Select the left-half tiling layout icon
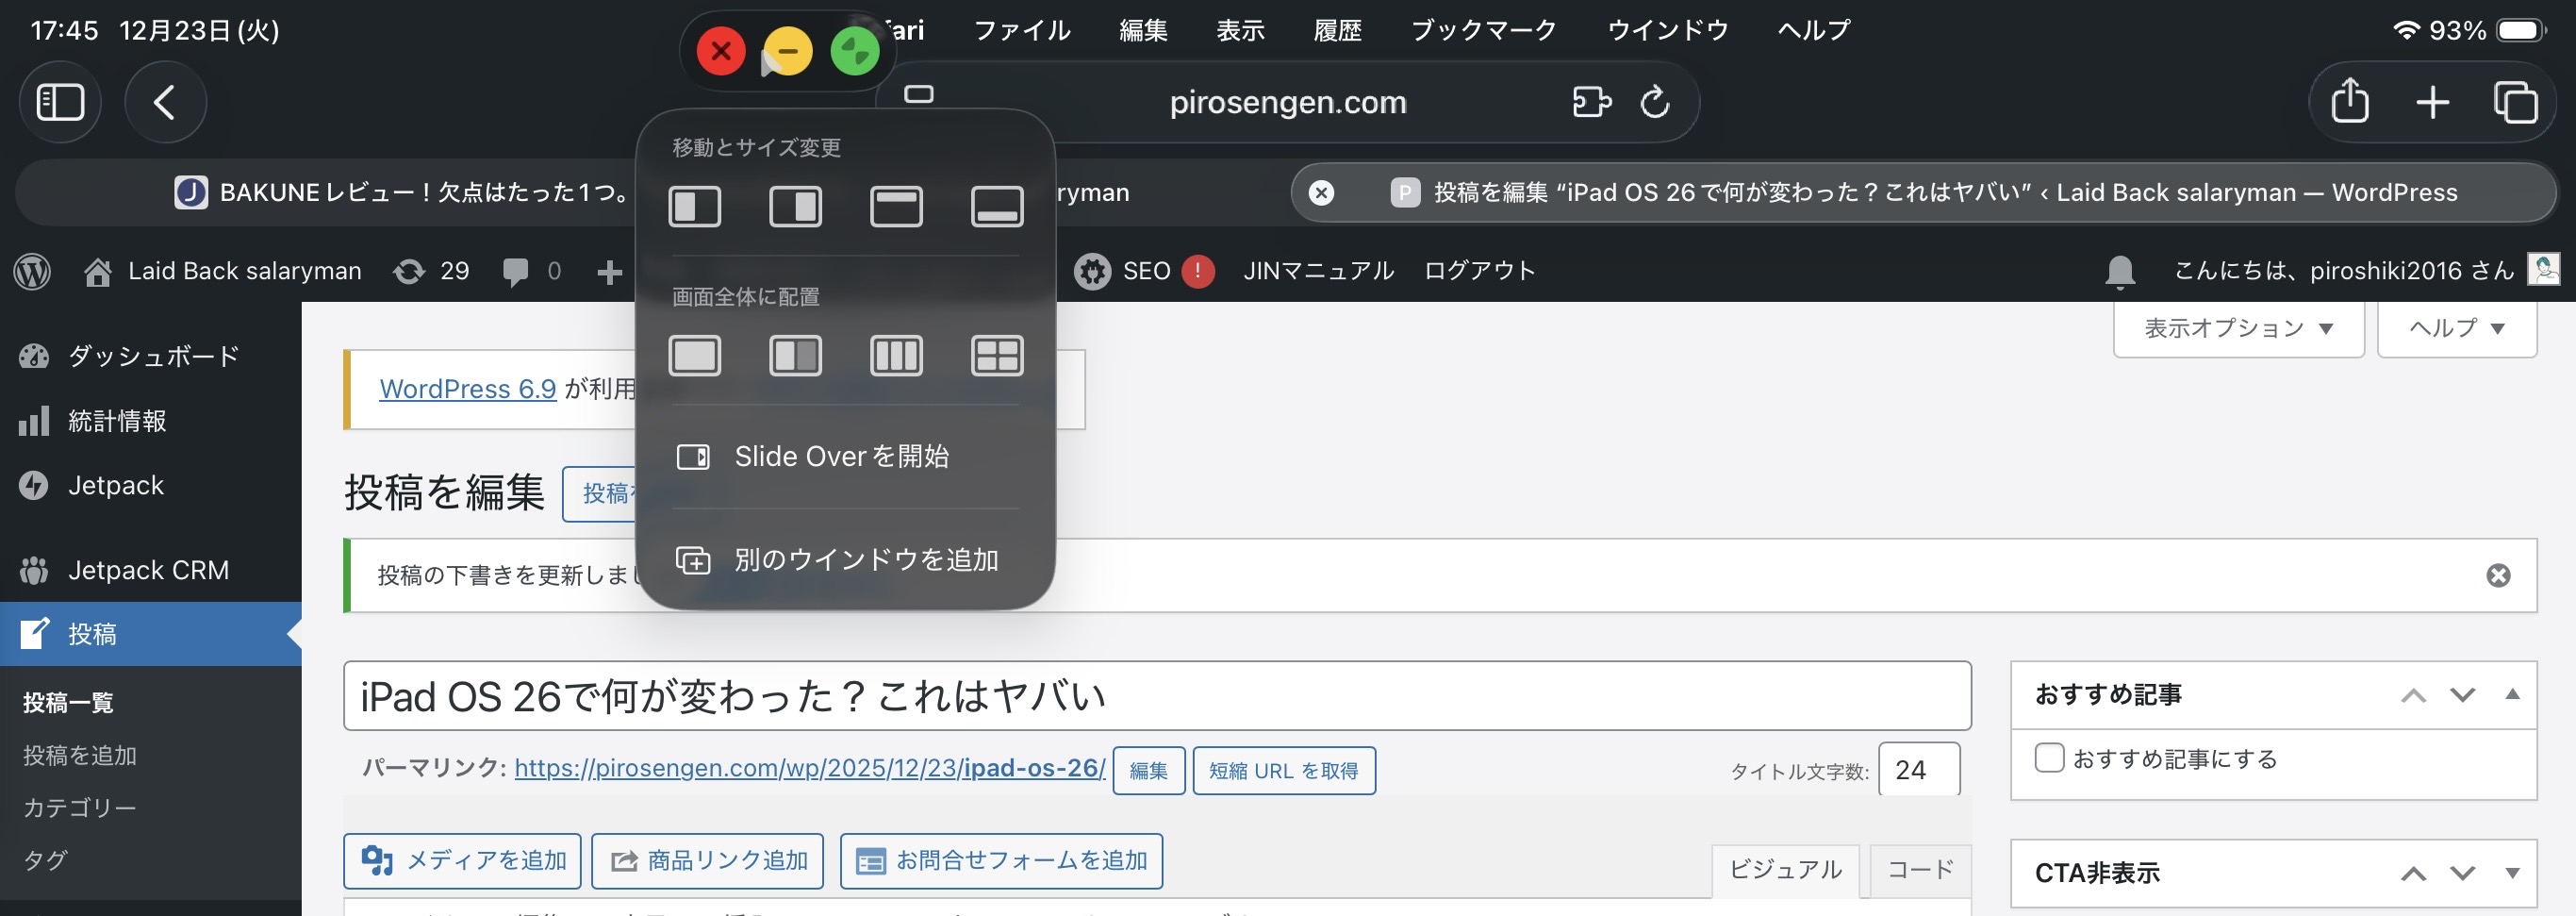This screenshot has width=2576, height=916. (695, 207)
